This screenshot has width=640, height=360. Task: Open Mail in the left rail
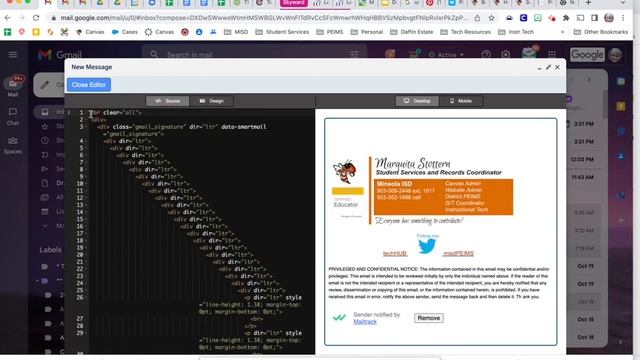[13, 86]
